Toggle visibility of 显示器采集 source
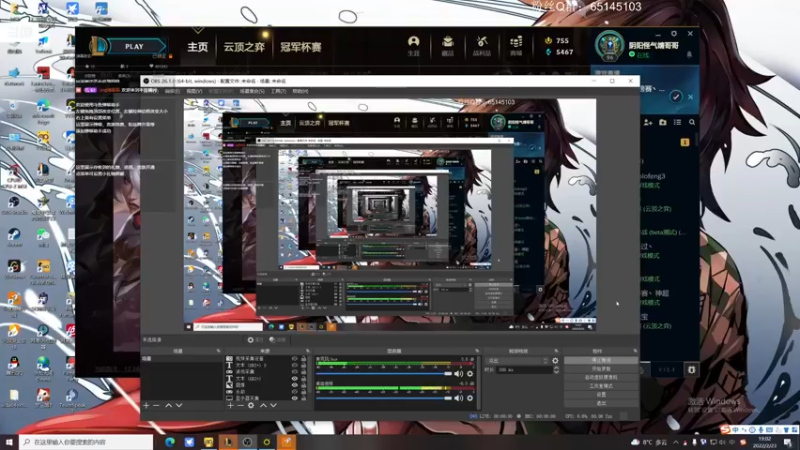800x450 pixels. point(294,398)
